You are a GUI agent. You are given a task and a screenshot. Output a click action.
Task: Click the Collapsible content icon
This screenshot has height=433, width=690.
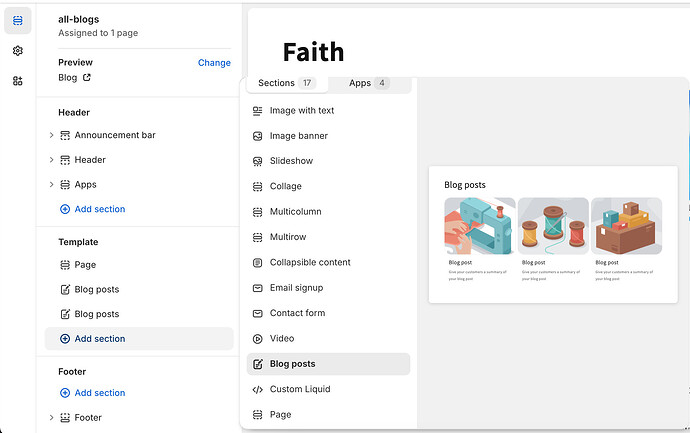click(x=257, y=263)
